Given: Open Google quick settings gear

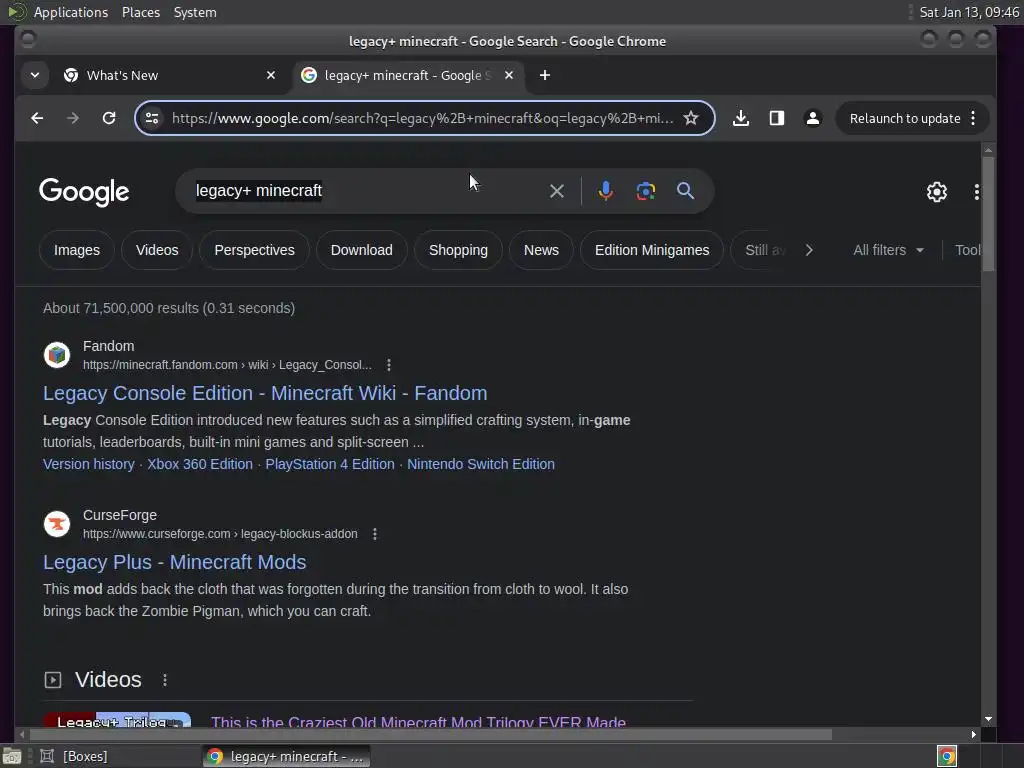Looking at the screenshot, I should pyautogui.click(x=936, y=191).
